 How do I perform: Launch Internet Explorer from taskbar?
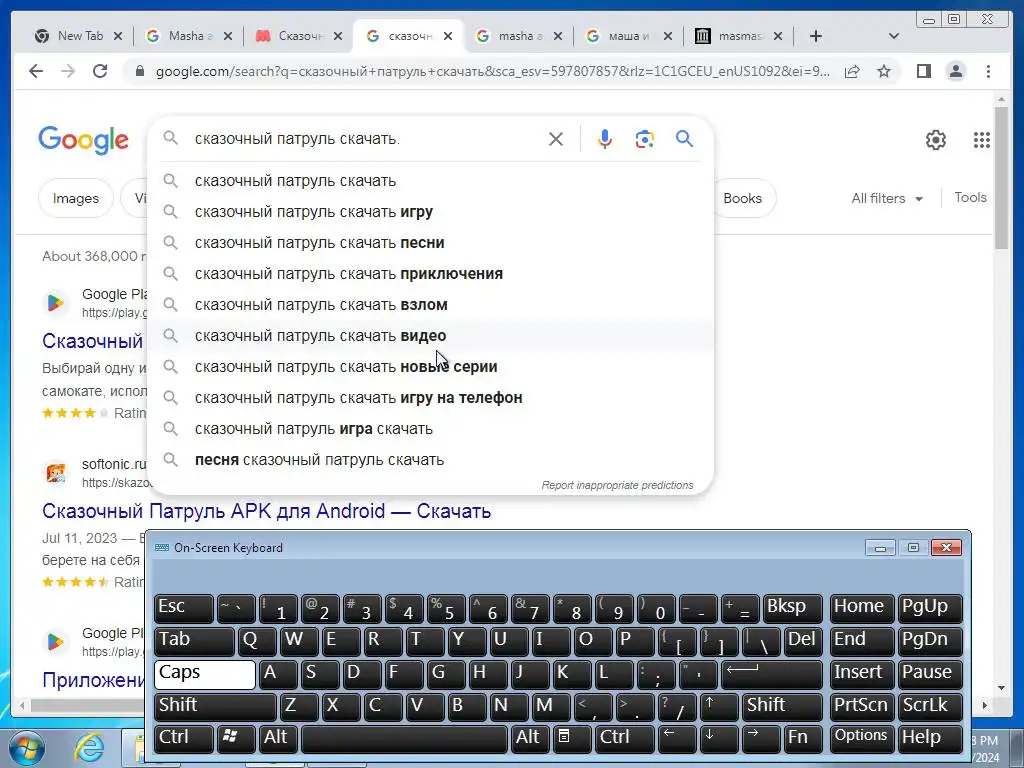pyautogui.click(x=89, y=748)
